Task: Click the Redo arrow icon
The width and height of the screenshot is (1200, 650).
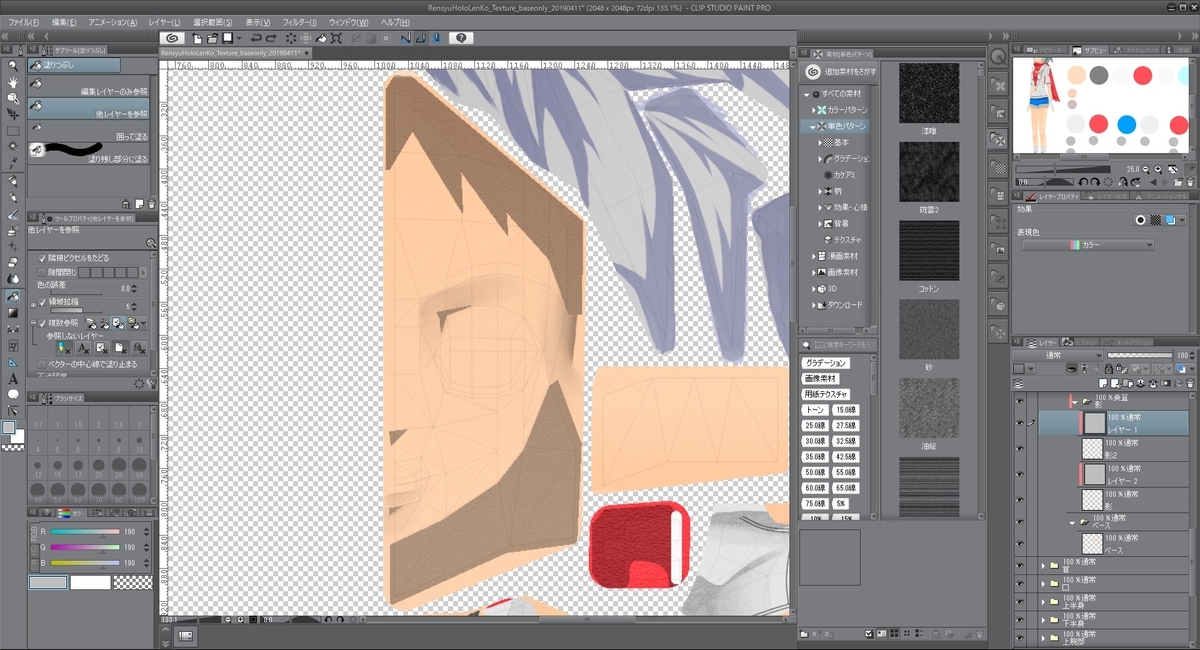Action: [271, 37]
